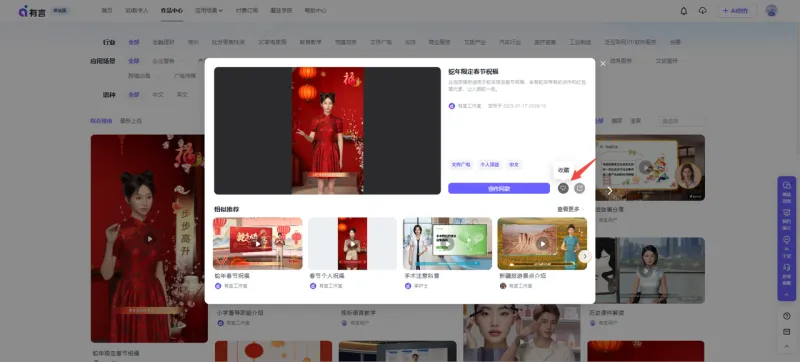Play the 春节个人祝福 recommended video thumbnail

(x=352, y=244)
